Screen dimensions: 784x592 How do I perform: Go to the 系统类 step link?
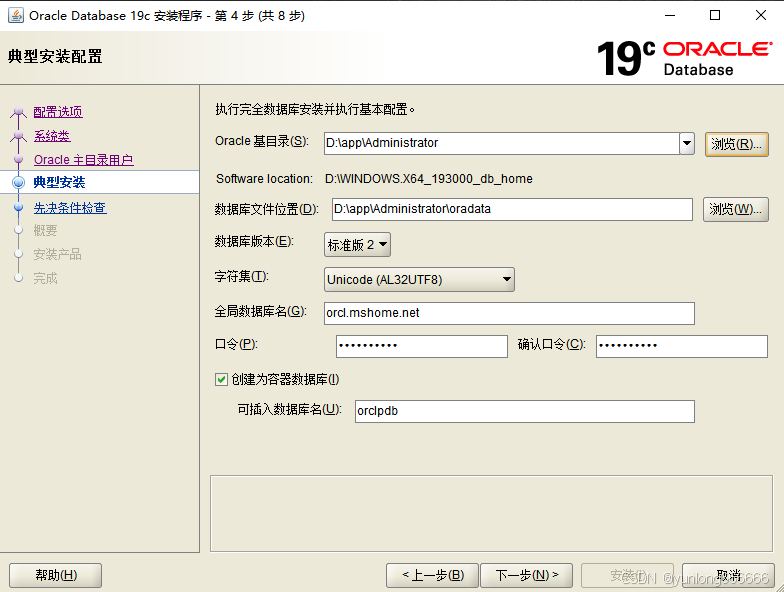(52, 136)
